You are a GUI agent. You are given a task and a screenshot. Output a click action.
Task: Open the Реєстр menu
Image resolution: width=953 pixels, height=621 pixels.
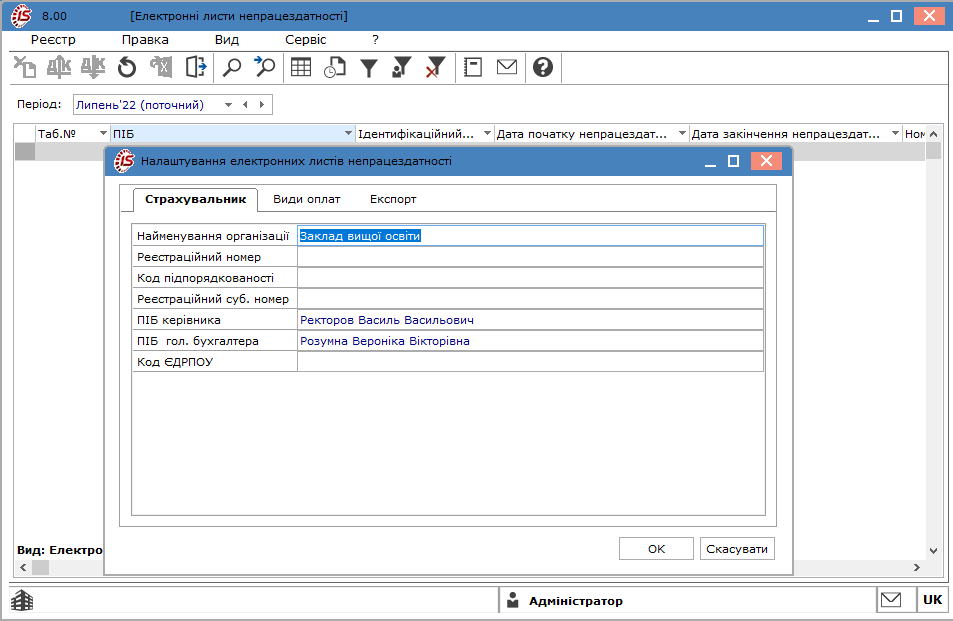[53, 39]
